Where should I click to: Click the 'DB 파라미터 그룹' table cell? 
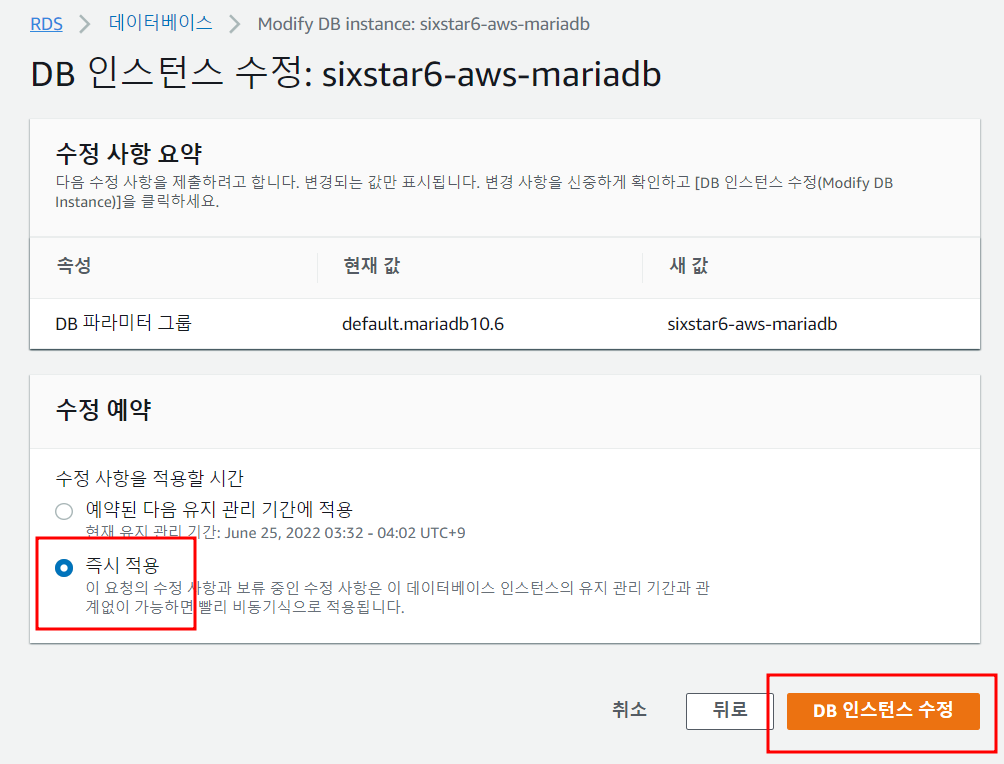click(x=123, y=323)
